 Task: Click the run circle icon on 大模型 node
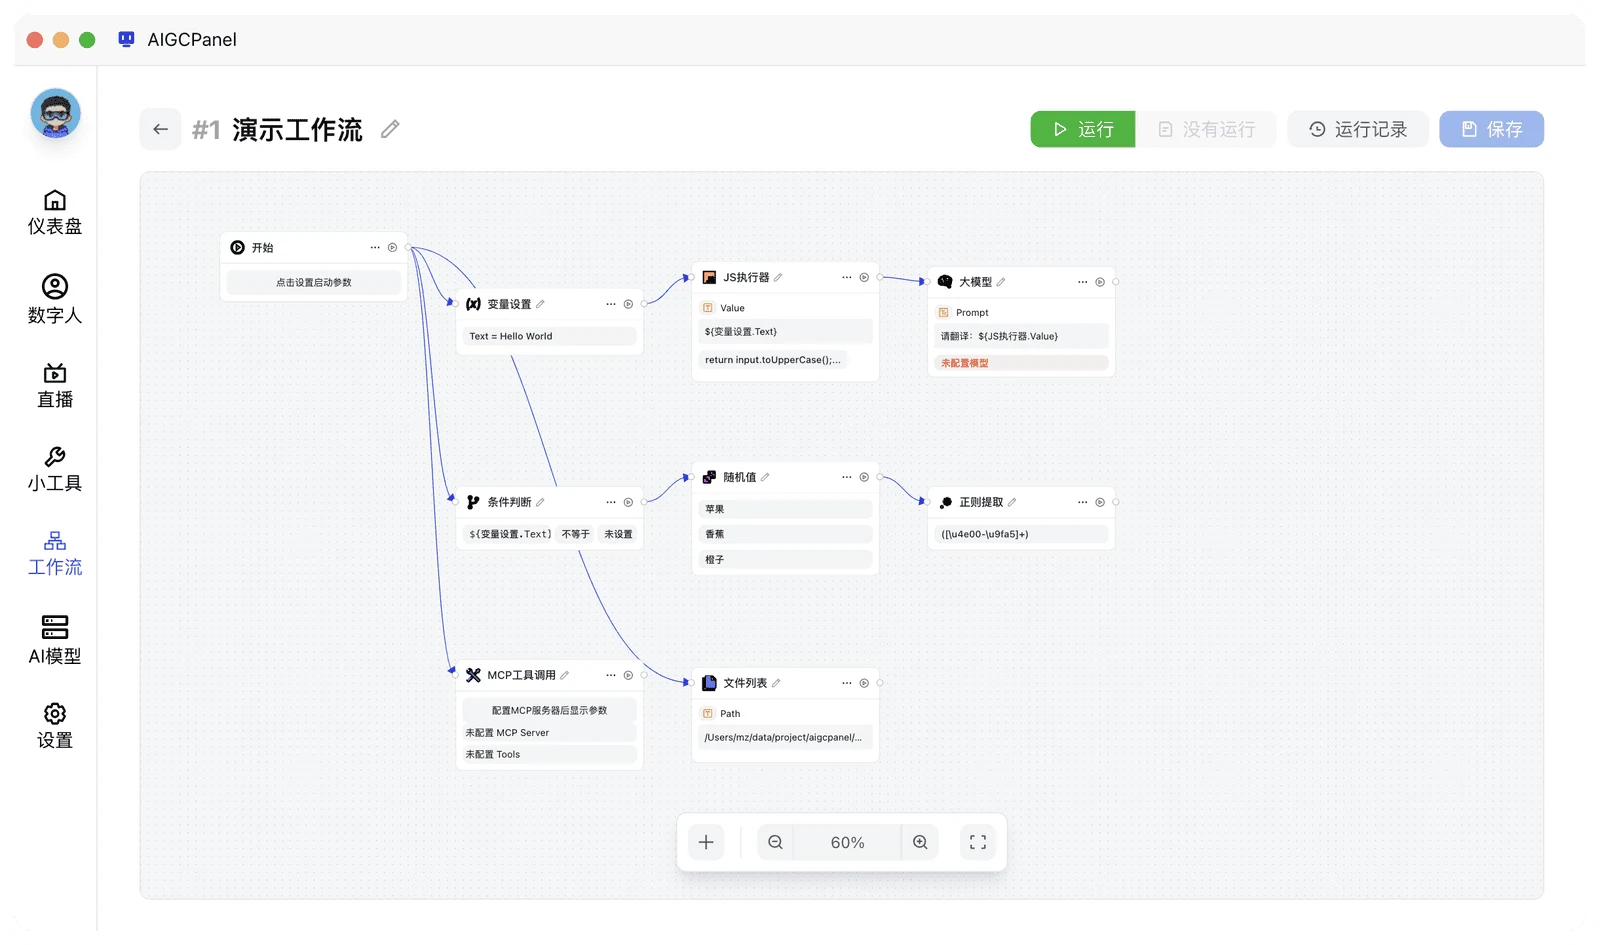click(x=1100, y=282)
